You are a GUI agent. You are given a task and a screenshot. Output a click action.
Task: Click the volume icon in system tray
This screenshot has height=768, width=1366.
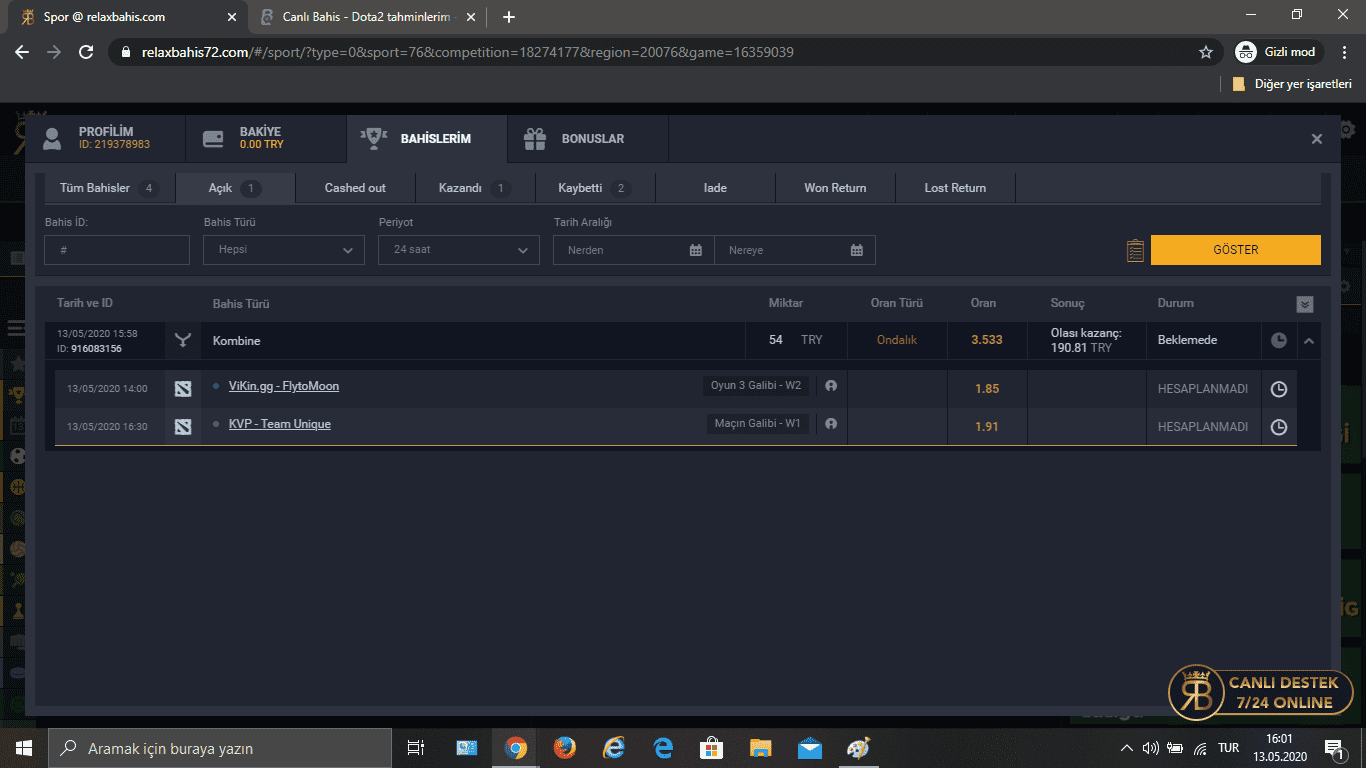click(1150, 748)
